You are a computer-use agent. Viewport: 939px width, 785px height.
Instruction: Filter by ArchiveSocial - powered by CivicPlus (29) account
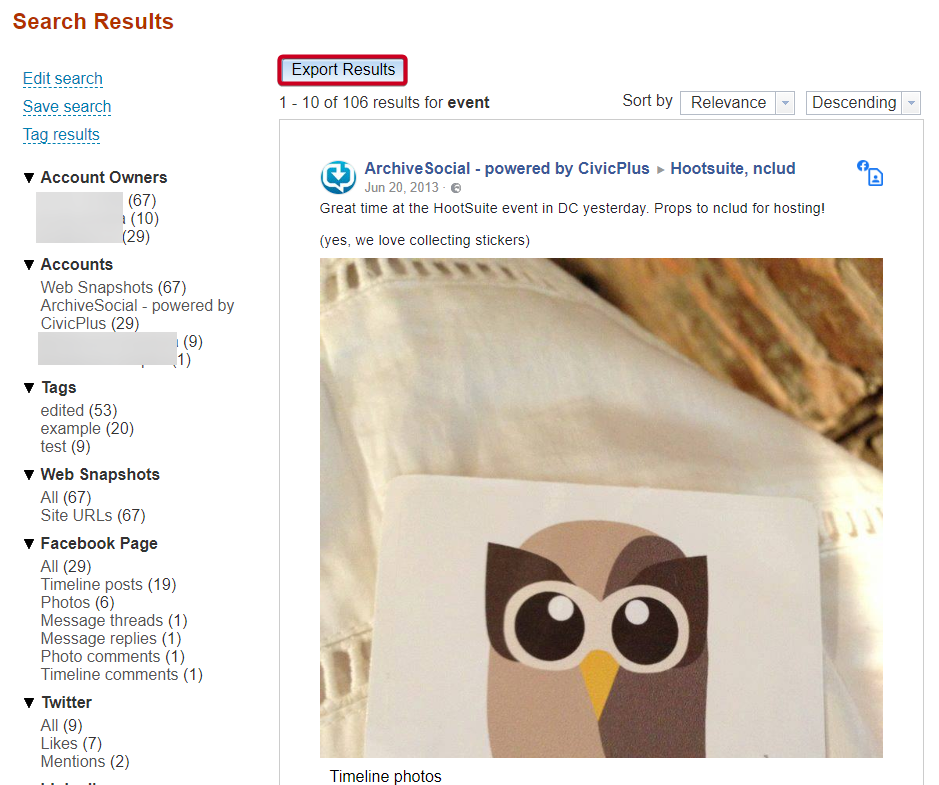point(137,314)
